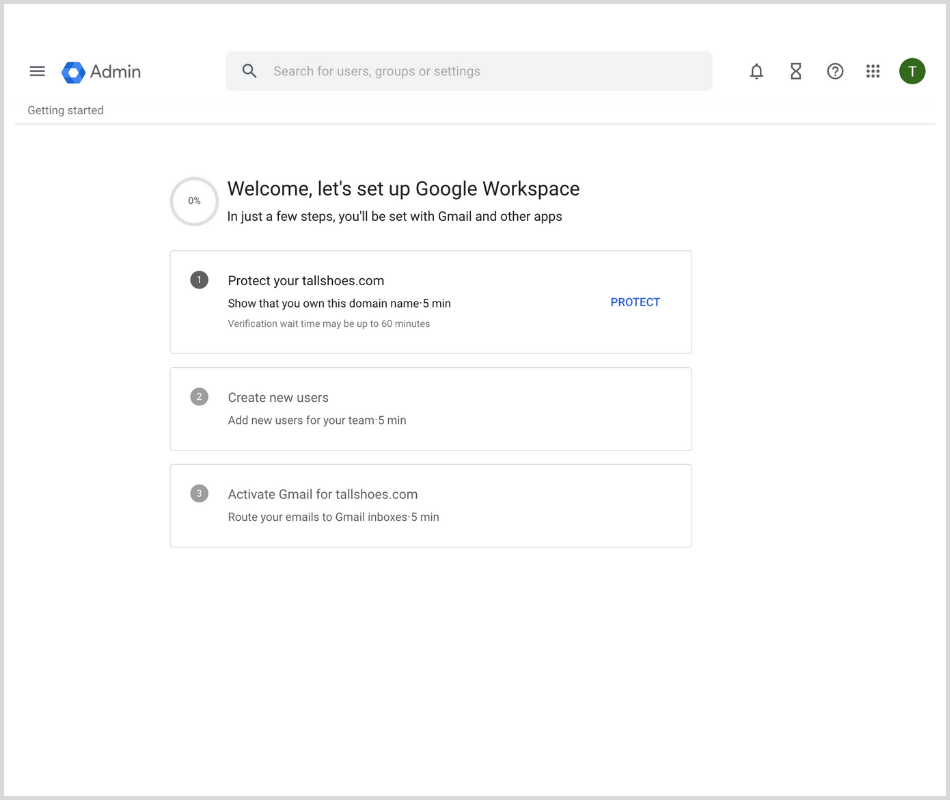Click the Getting started breadcrumb

click(65, 110)
